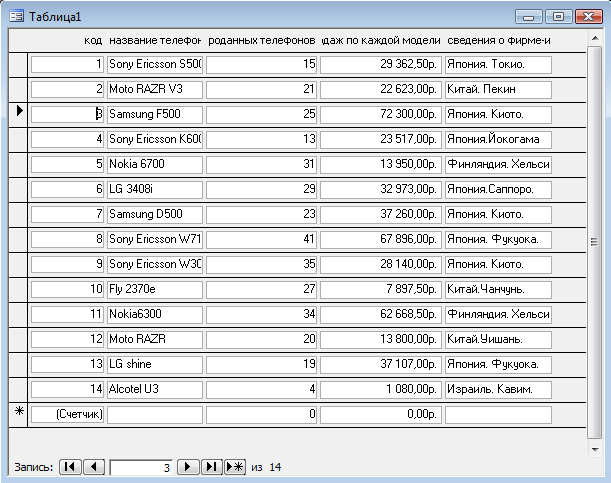Click the code field with value 7
The height and width of the screenshot is (483, 611).
pyautogui.click(x=67, y=215)
